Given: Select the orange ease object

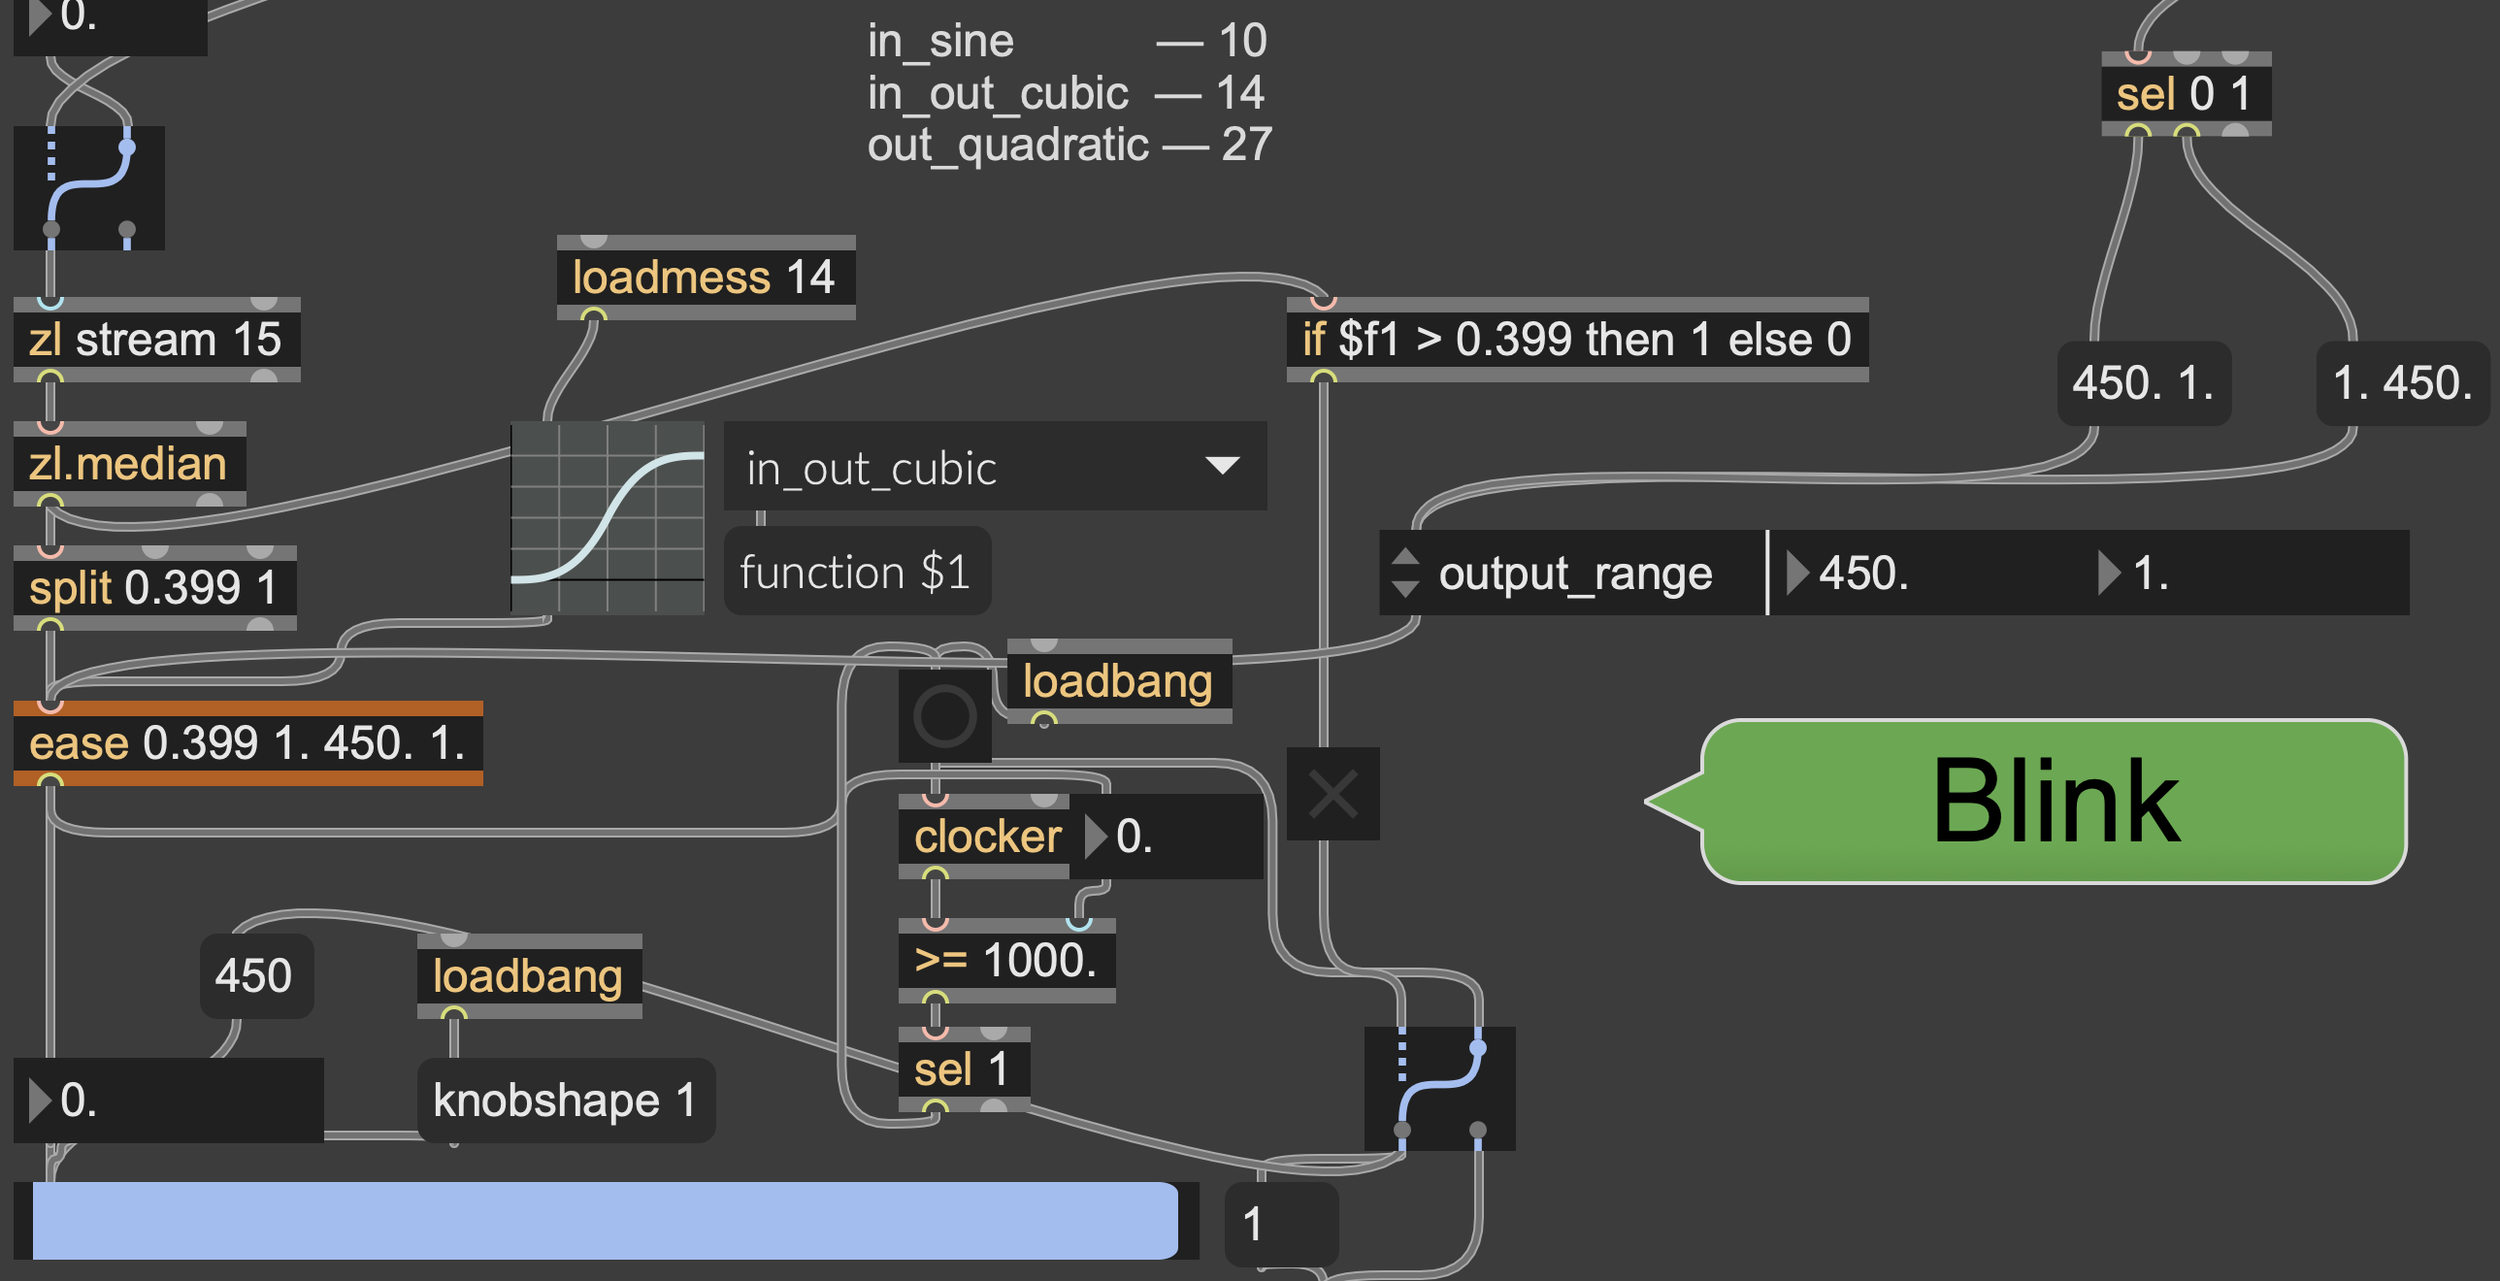Looking at the screenshot, I should point(247,743).
